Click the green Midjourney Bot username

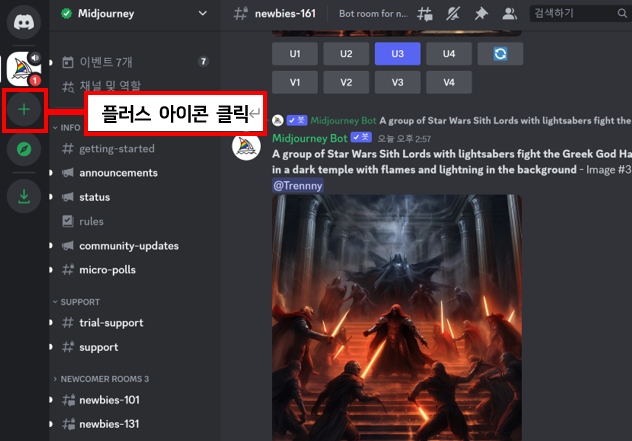[310, 138]
